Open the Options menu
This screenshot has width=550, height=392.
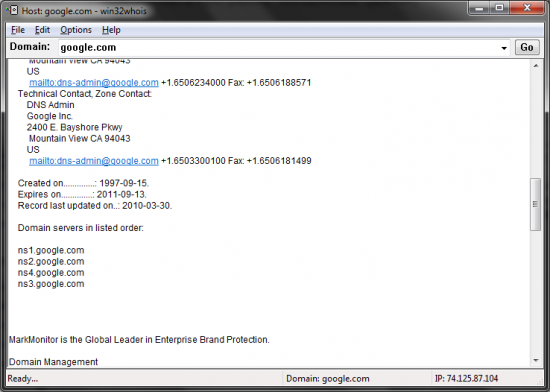click(76, 30)
